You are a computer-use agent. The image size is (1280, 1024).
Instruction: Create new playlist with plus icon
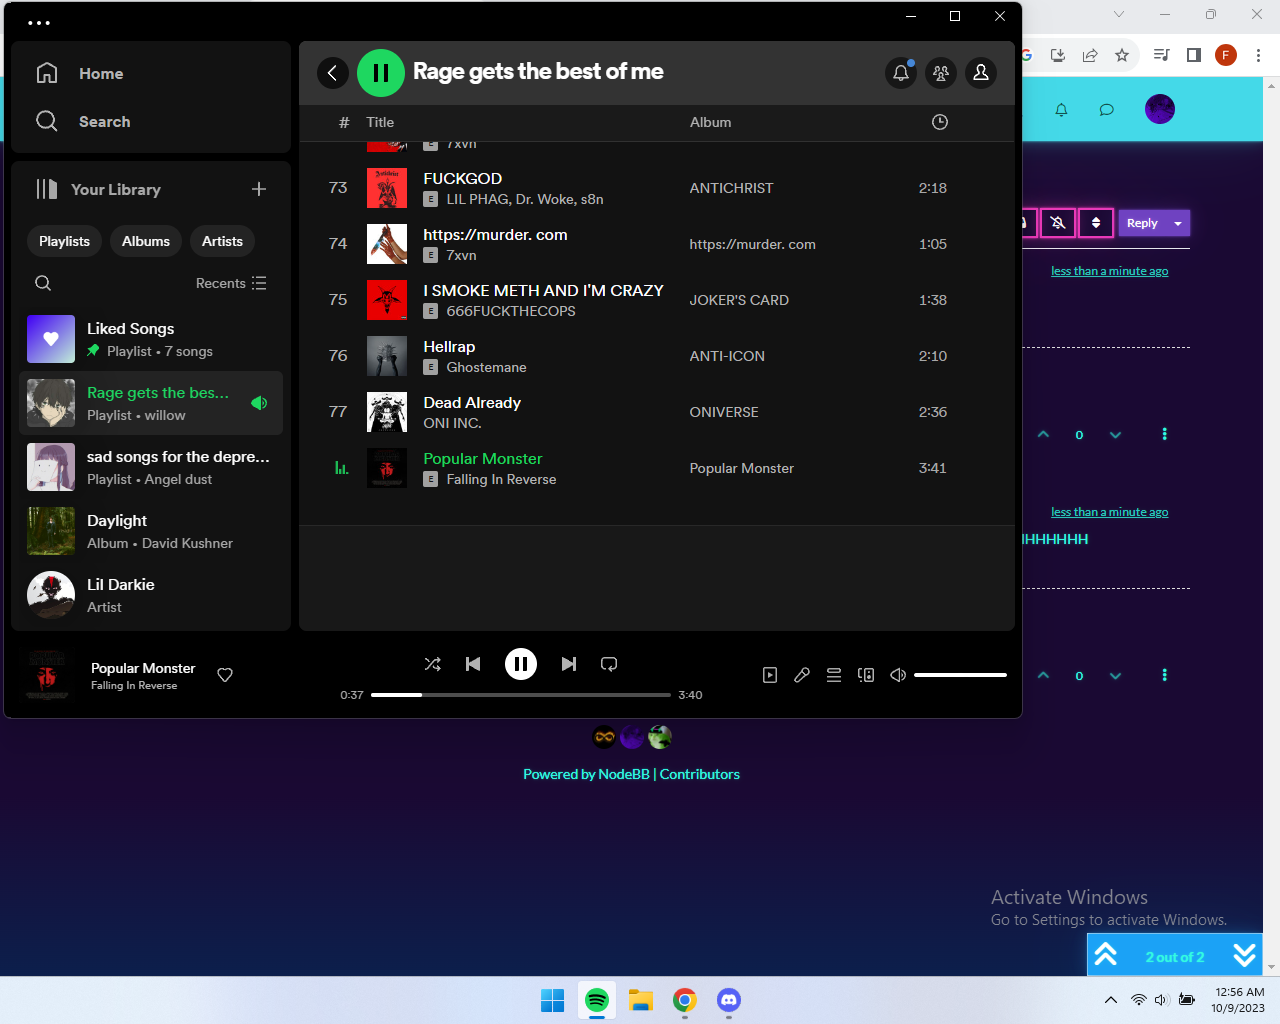click(259, 189)
